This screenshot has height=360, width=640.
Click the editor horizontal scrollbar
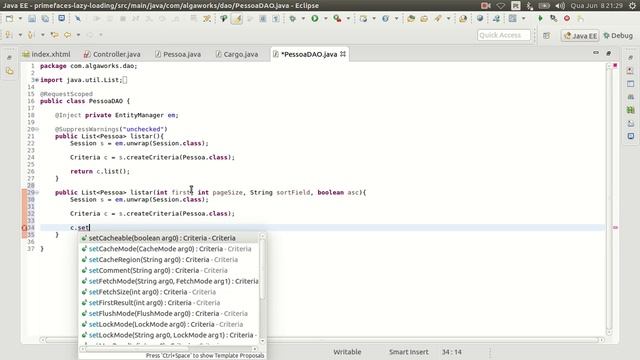click(322, 340)
